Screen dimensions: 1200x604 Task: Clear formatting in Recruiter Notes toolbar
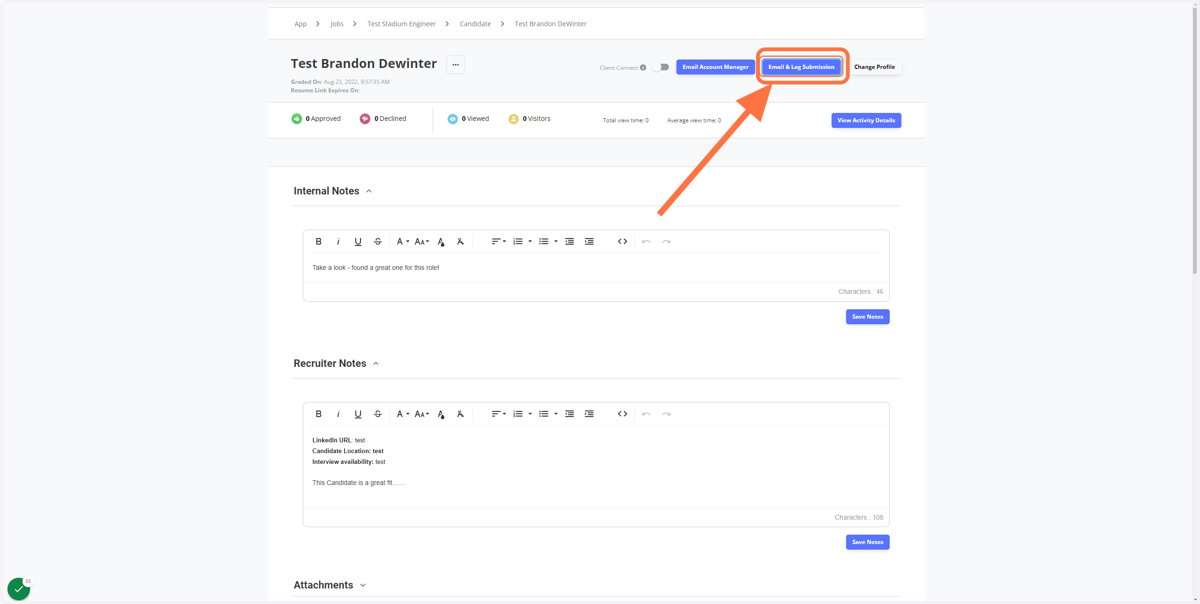click(x=460, y=414)
